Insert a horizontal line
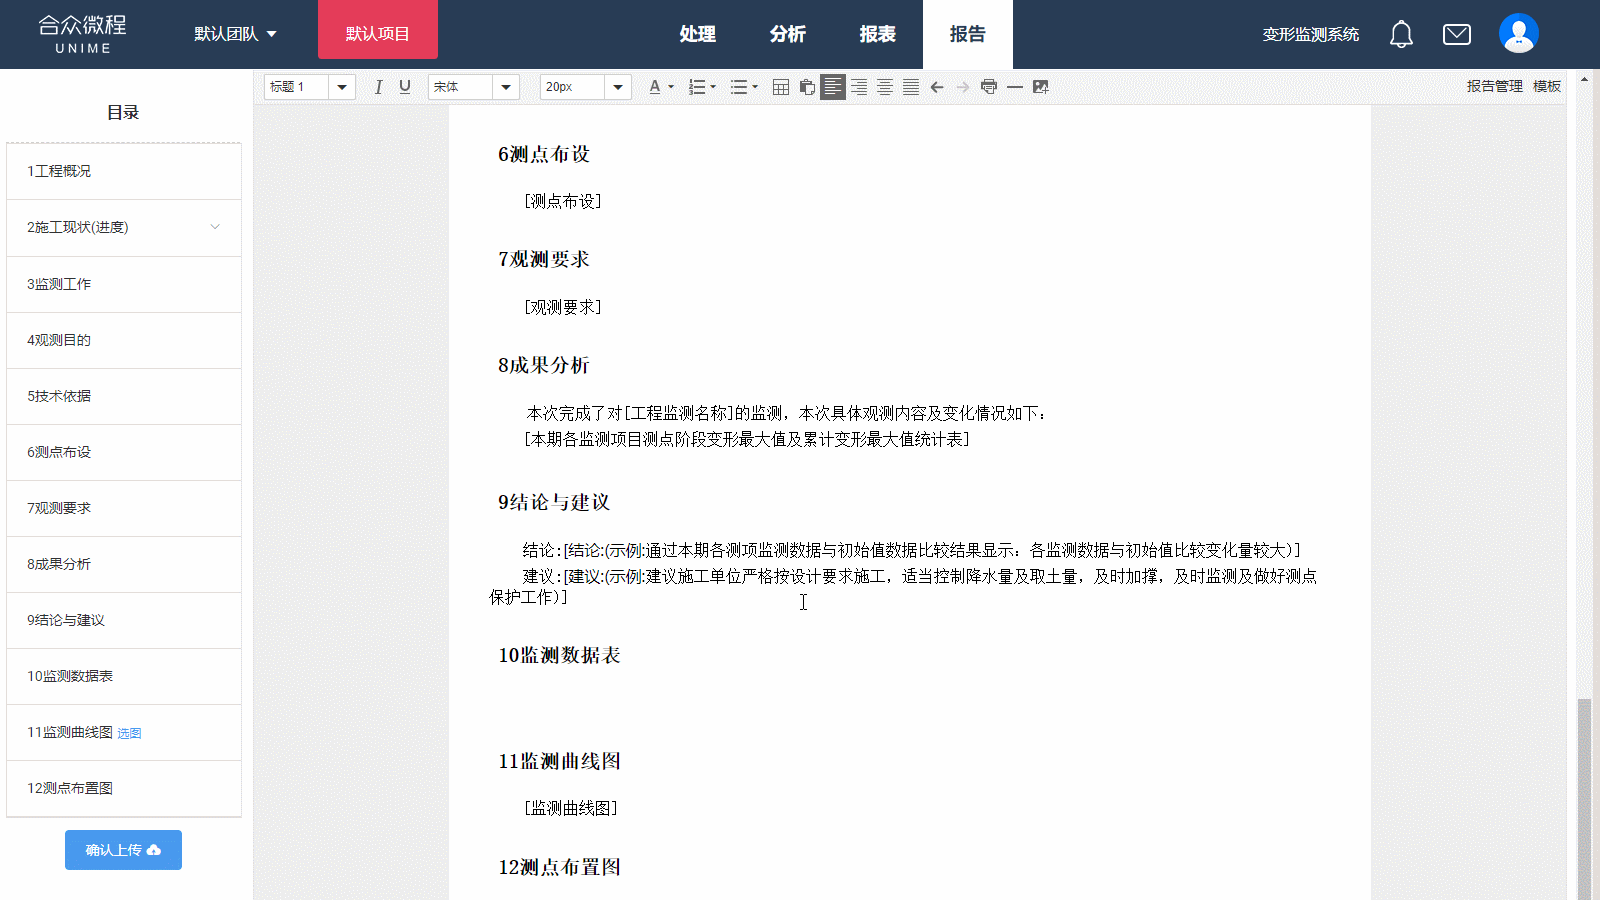 (x=1015, y=87)
